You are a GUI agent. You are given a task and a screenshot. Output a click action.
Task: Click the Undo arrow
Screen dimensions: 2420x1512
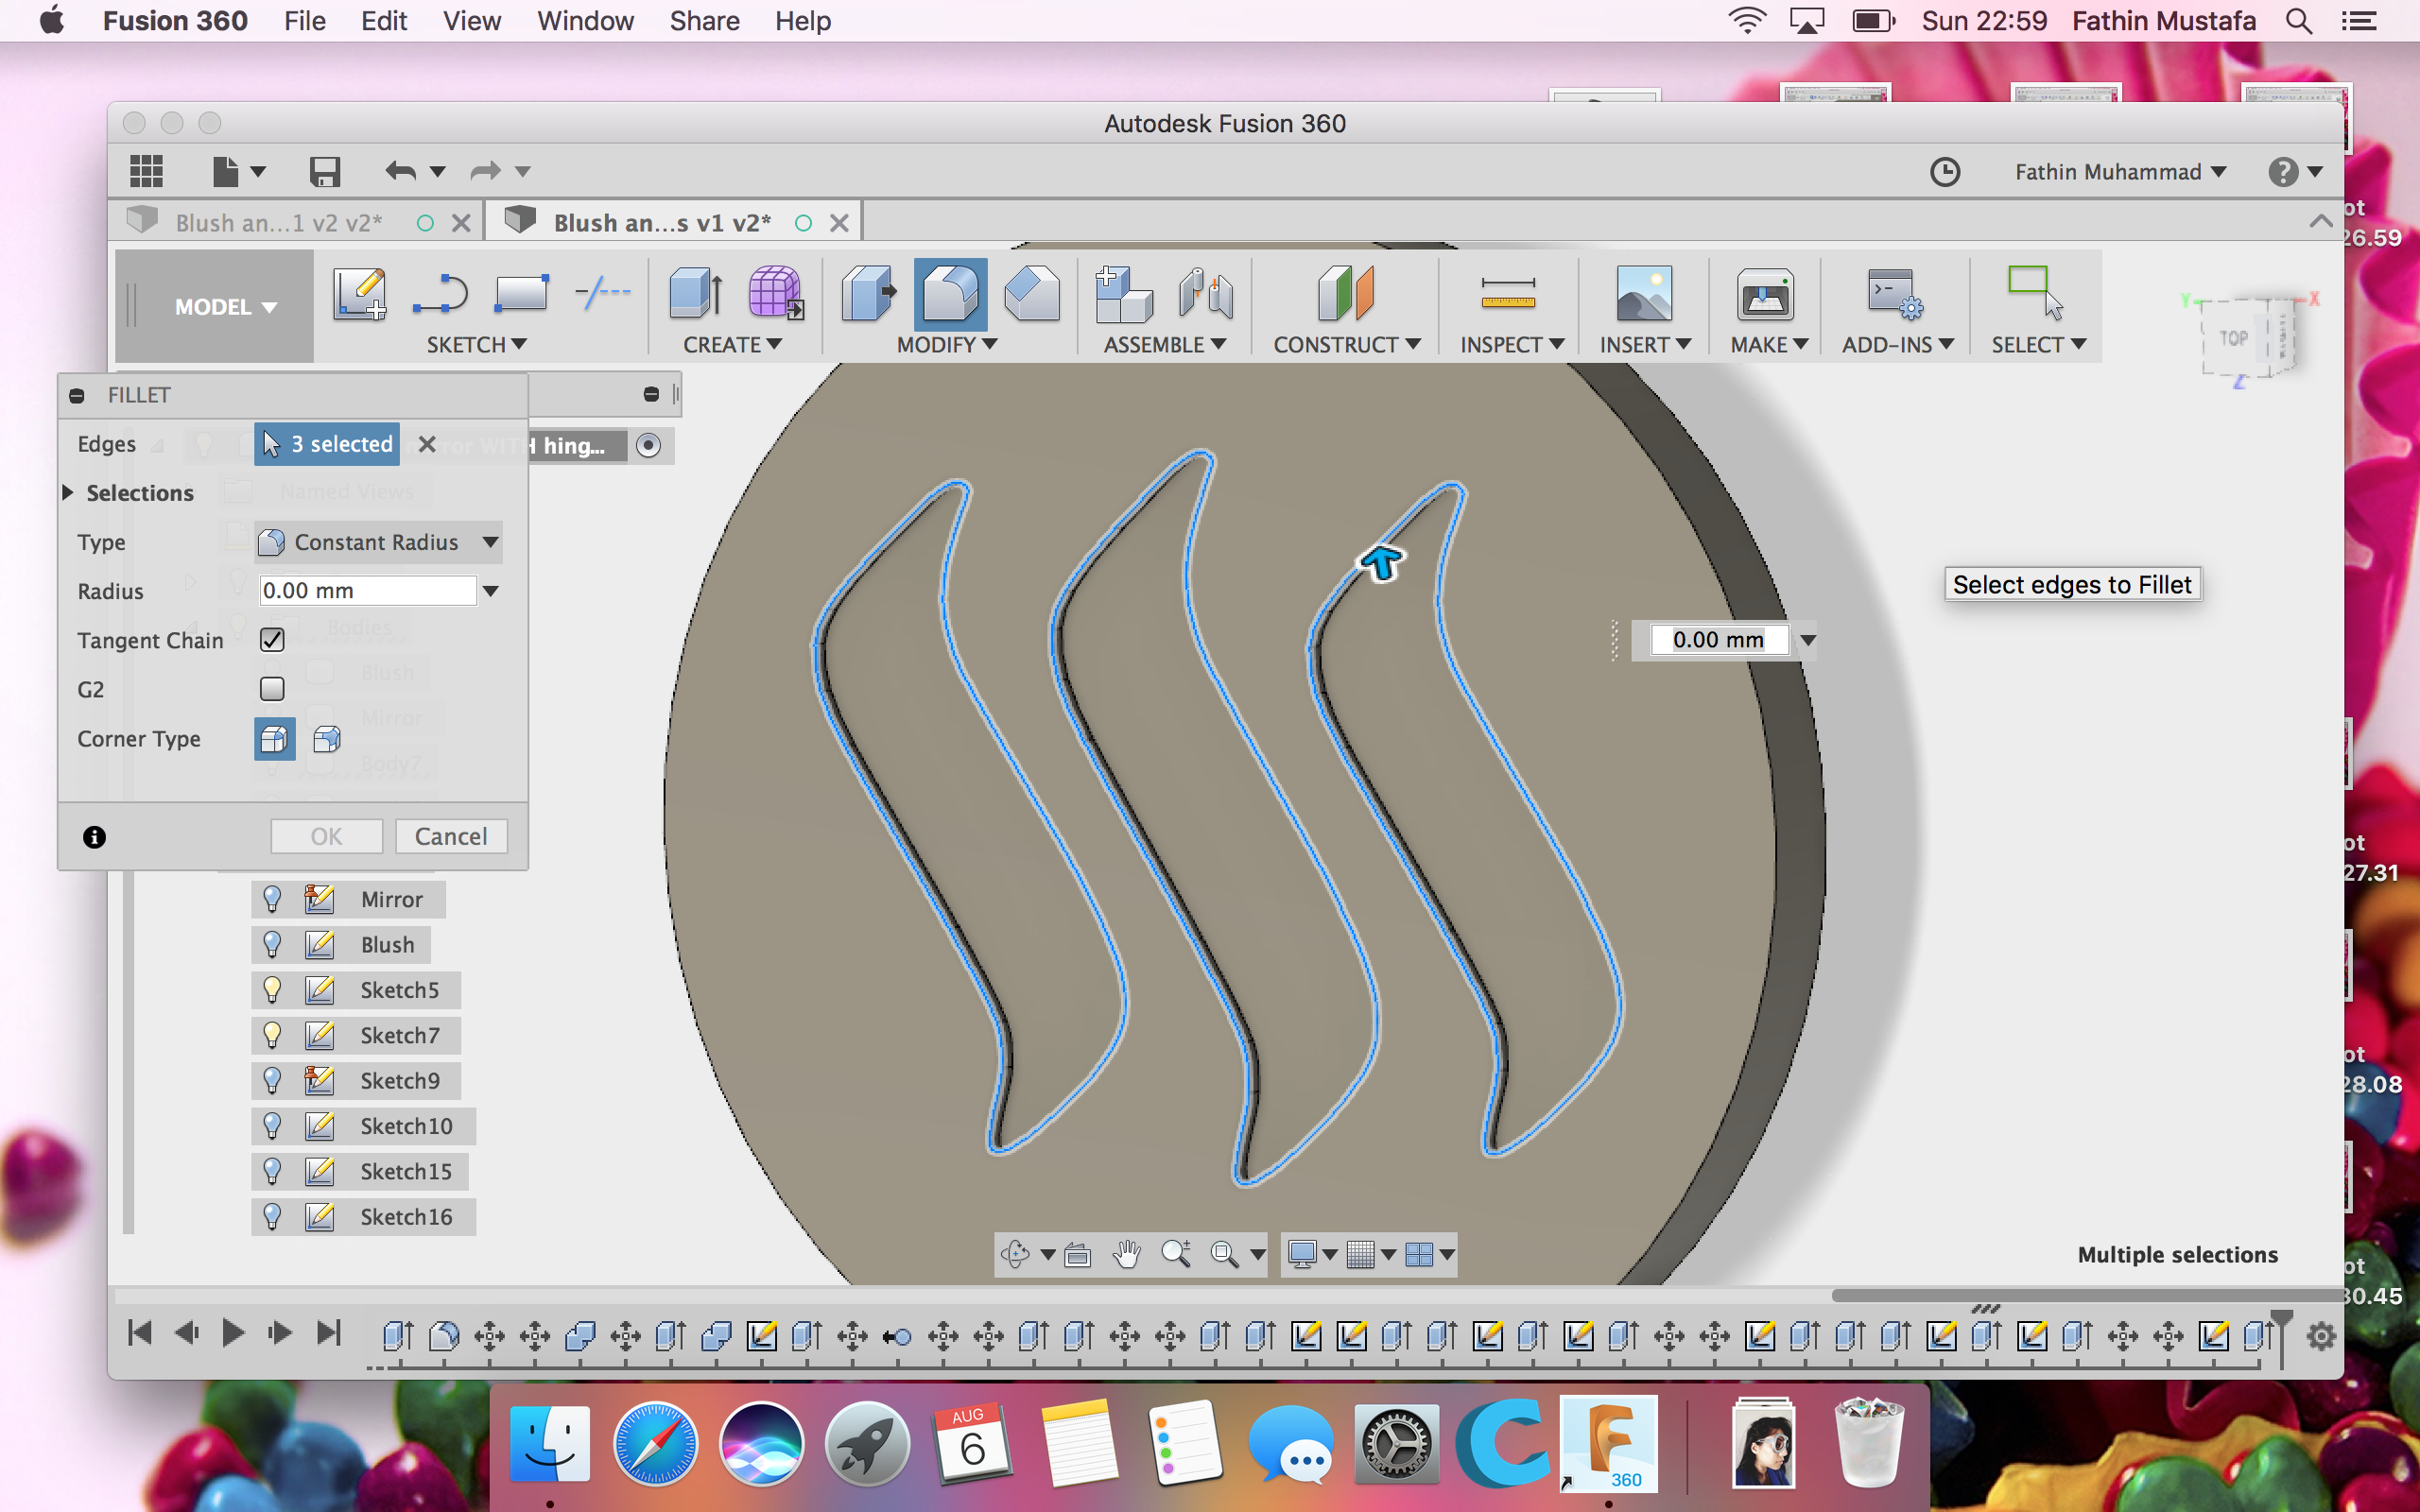point(400,171)
